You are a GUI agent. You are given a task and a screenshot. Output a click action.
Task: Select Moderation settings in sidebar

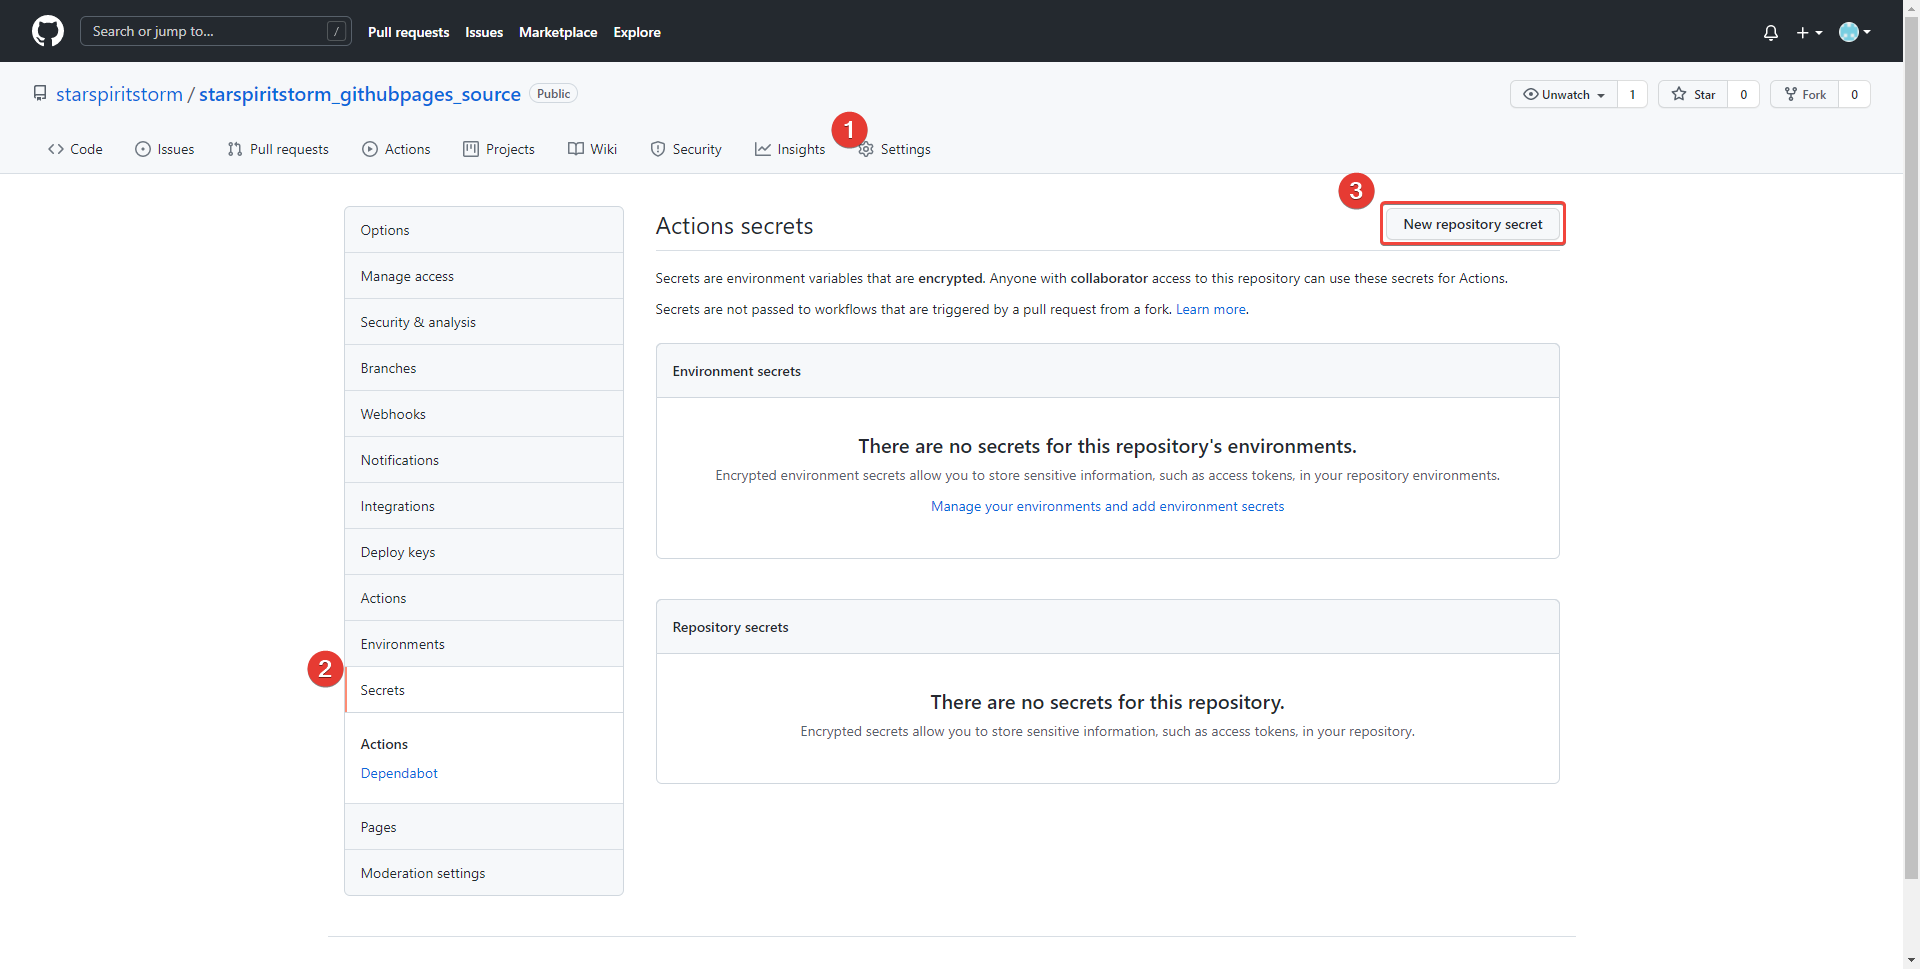(x=484, y=873)
